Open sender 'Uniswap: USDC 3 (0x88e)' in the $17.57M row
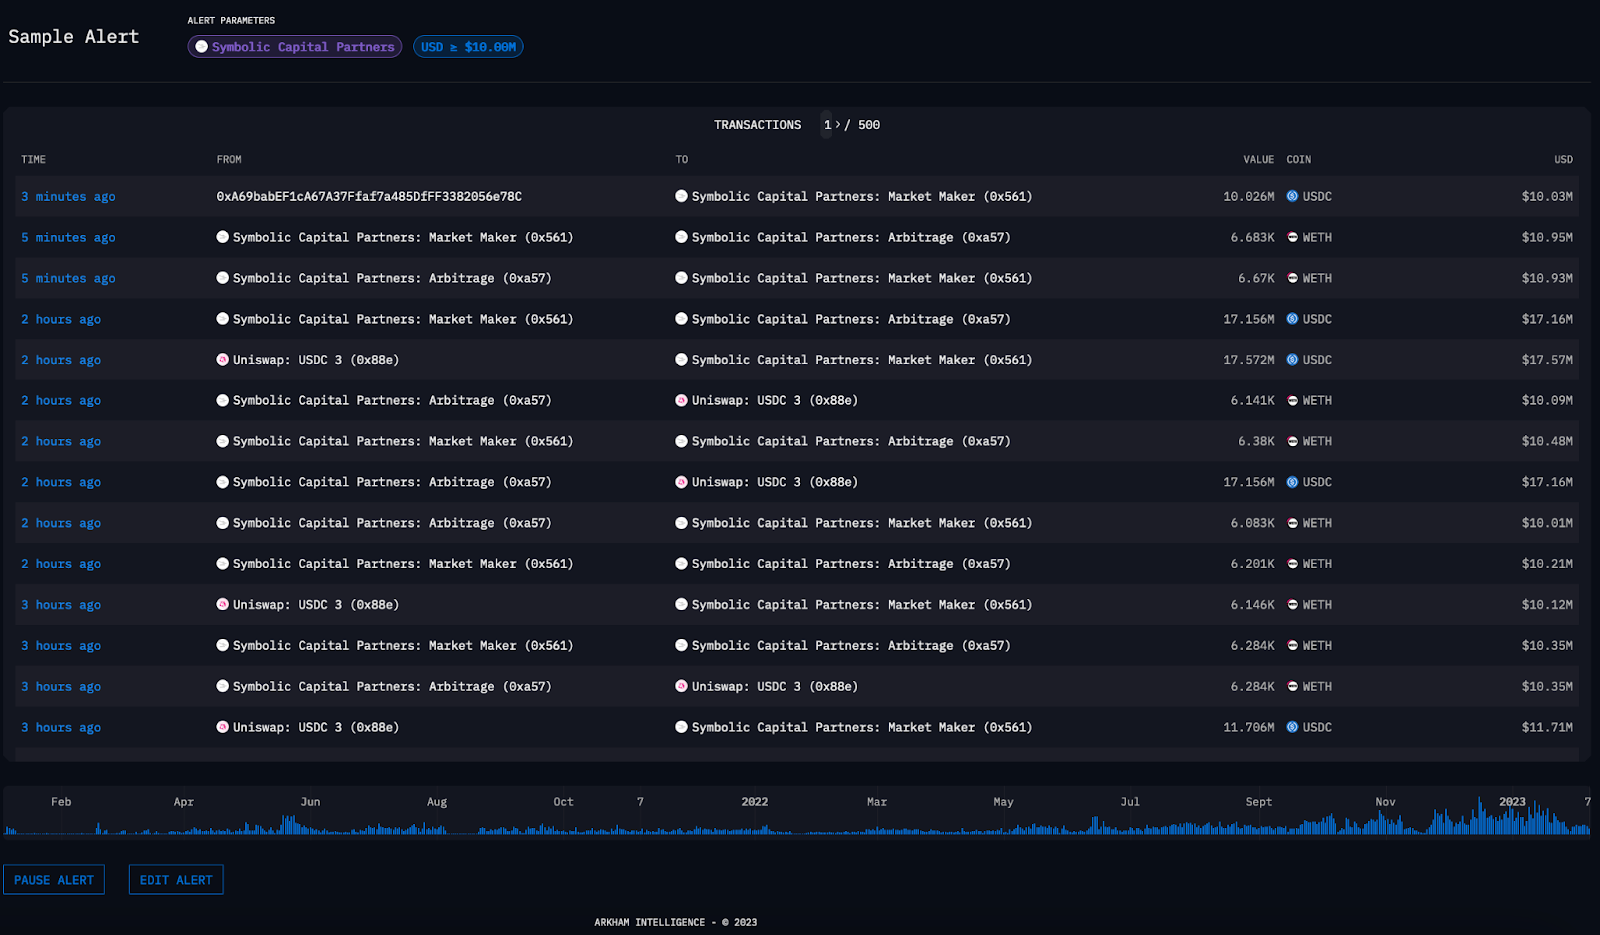This screenshot has width=1600, height=935. (x=316, y=360)
